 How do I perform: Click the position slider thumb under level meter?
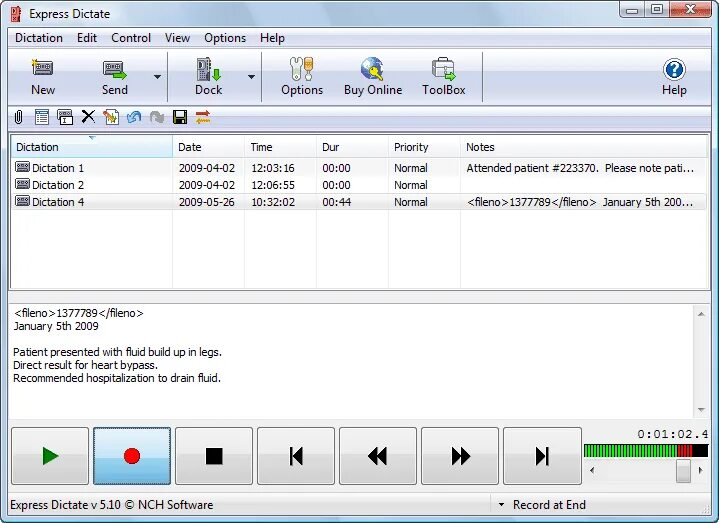683,470
